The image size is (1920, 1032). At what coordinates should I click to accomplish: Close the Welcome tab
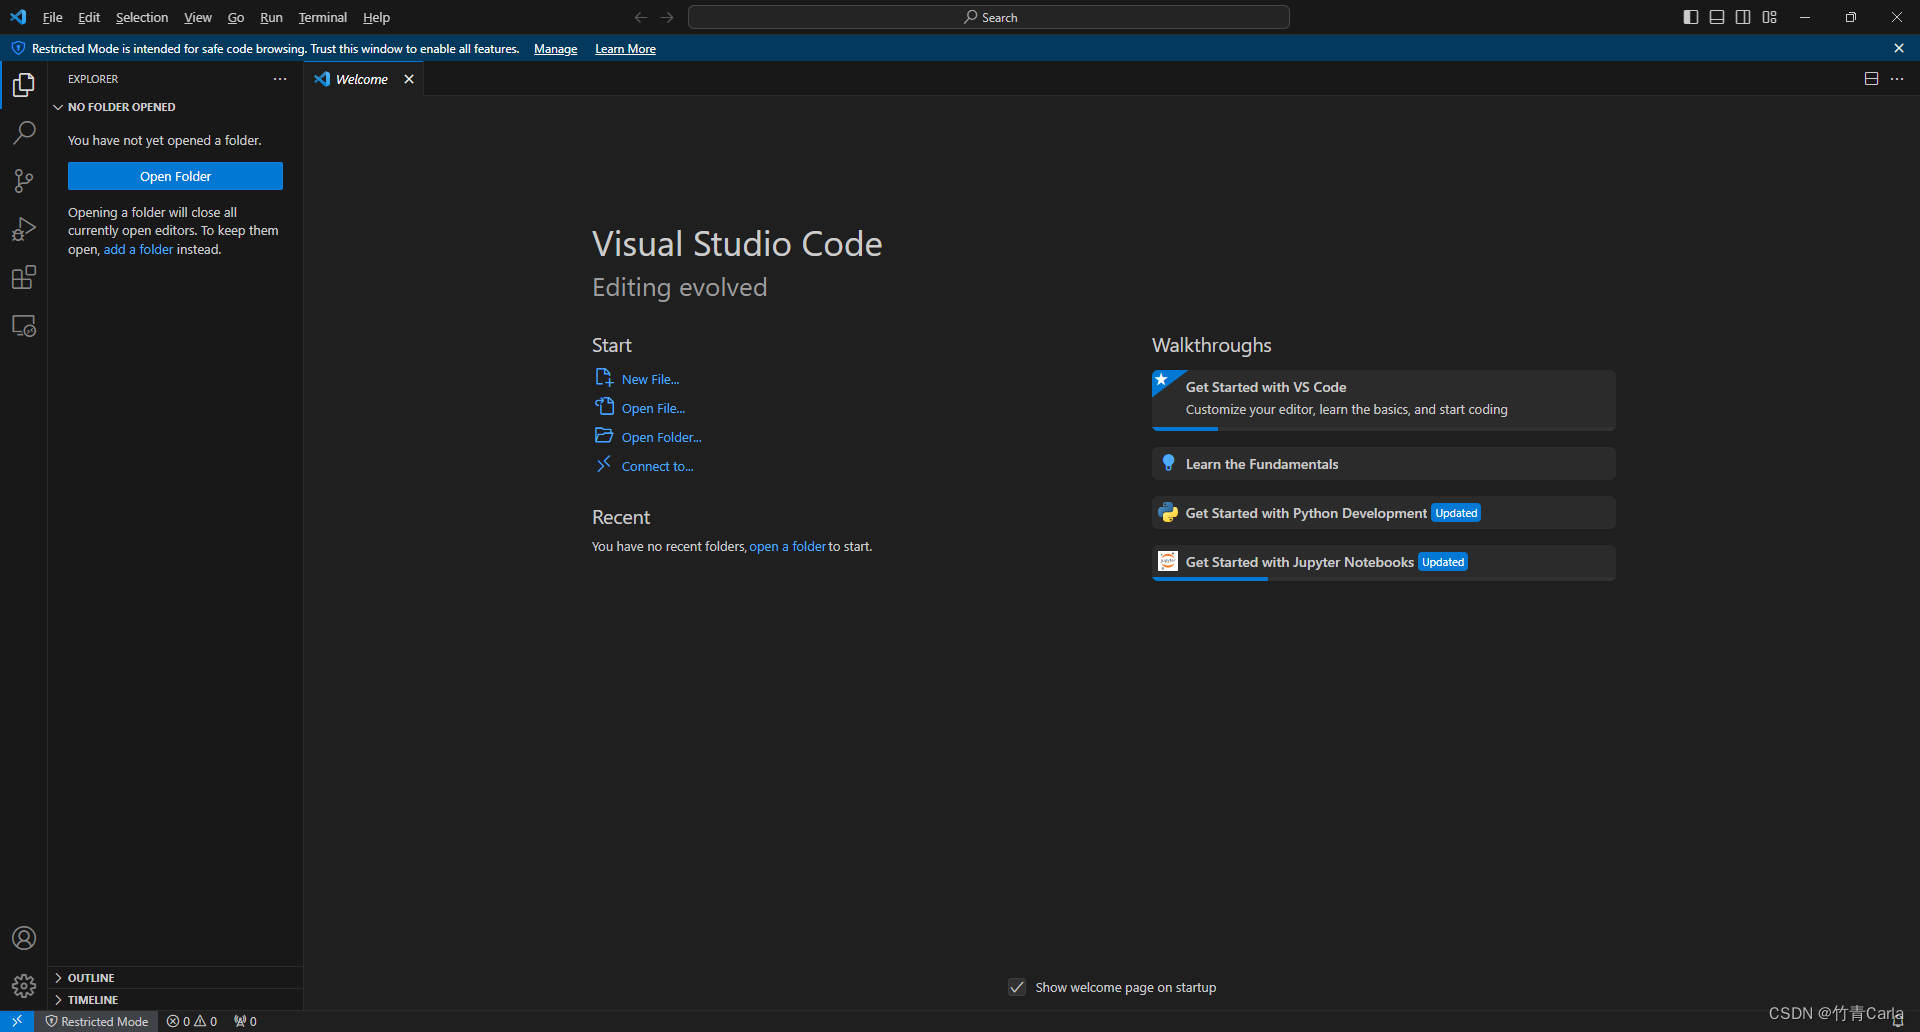coord(409,79)
